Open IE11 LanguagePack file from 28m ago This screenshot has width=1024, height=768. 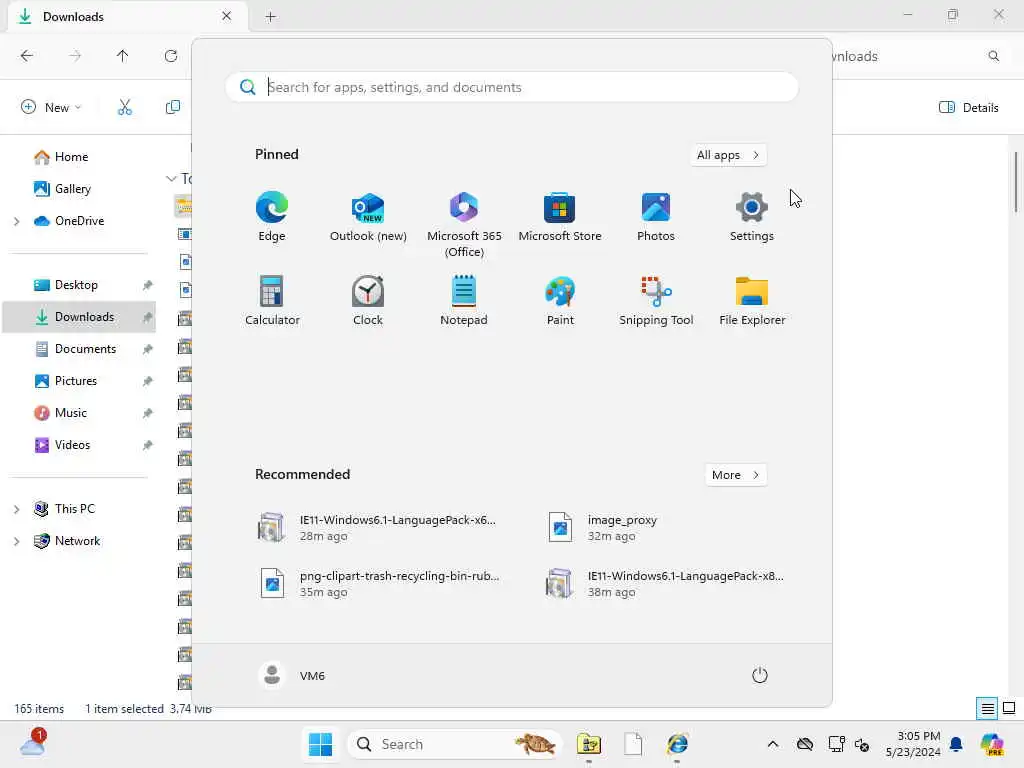point(379,527)
